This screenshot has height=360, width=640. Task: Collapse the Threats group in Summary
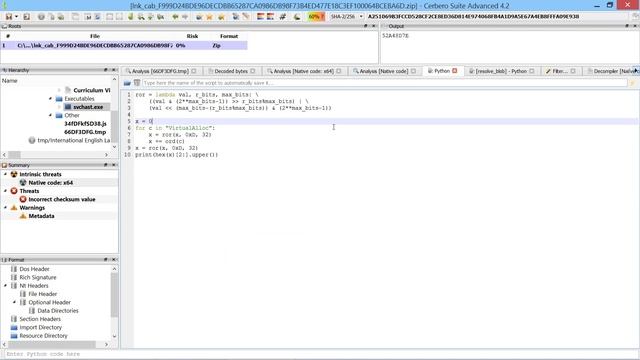tap(6, 191)
